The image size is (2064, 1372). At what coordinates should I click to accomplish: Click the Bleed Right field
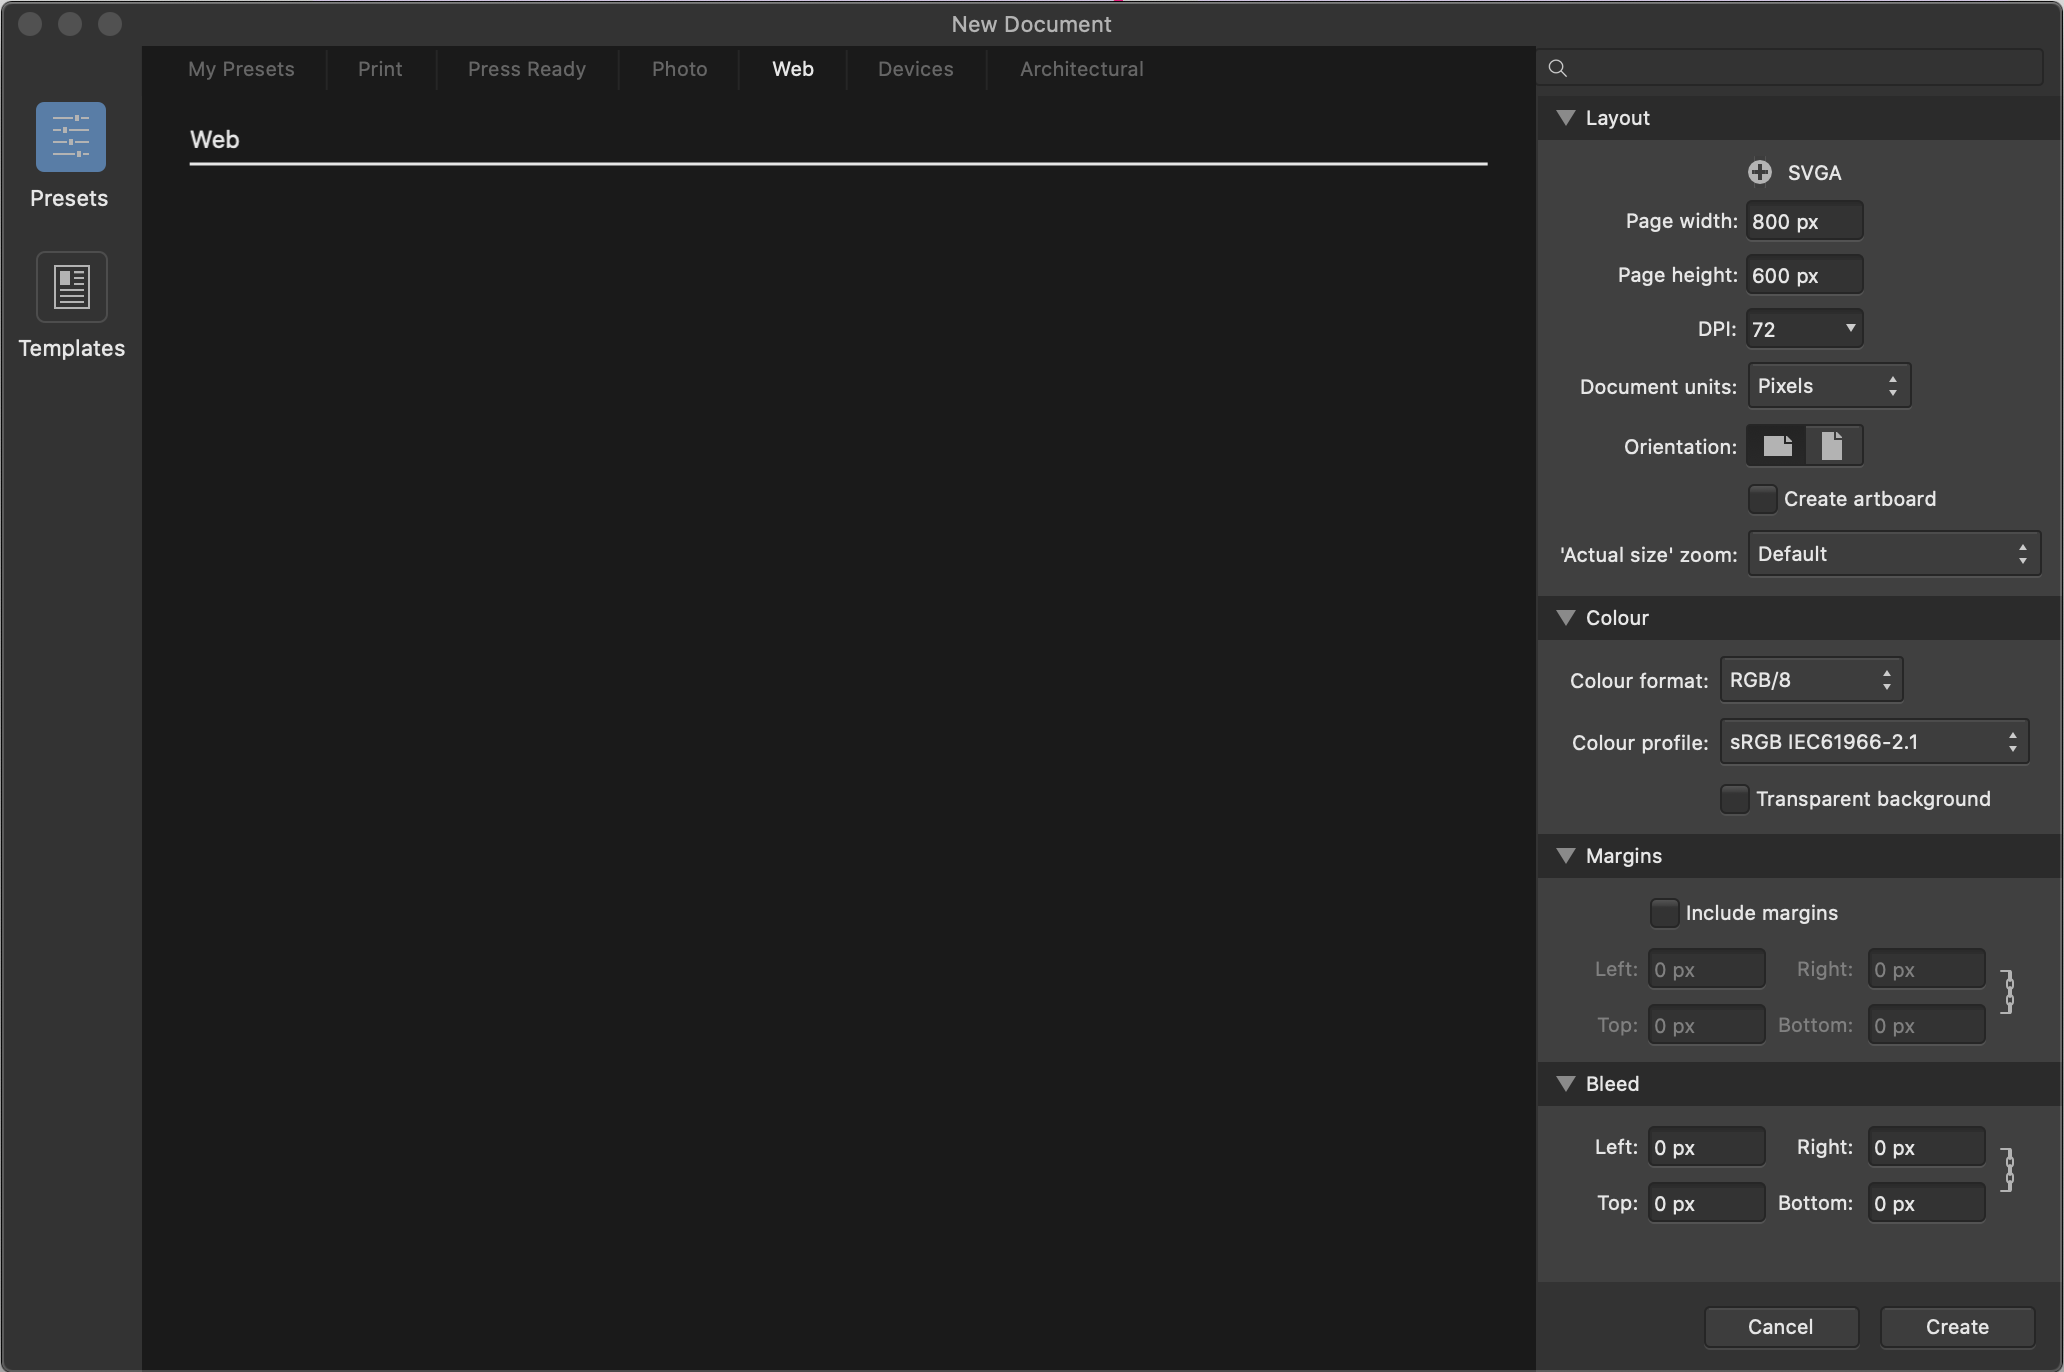click(1926, 1148)
